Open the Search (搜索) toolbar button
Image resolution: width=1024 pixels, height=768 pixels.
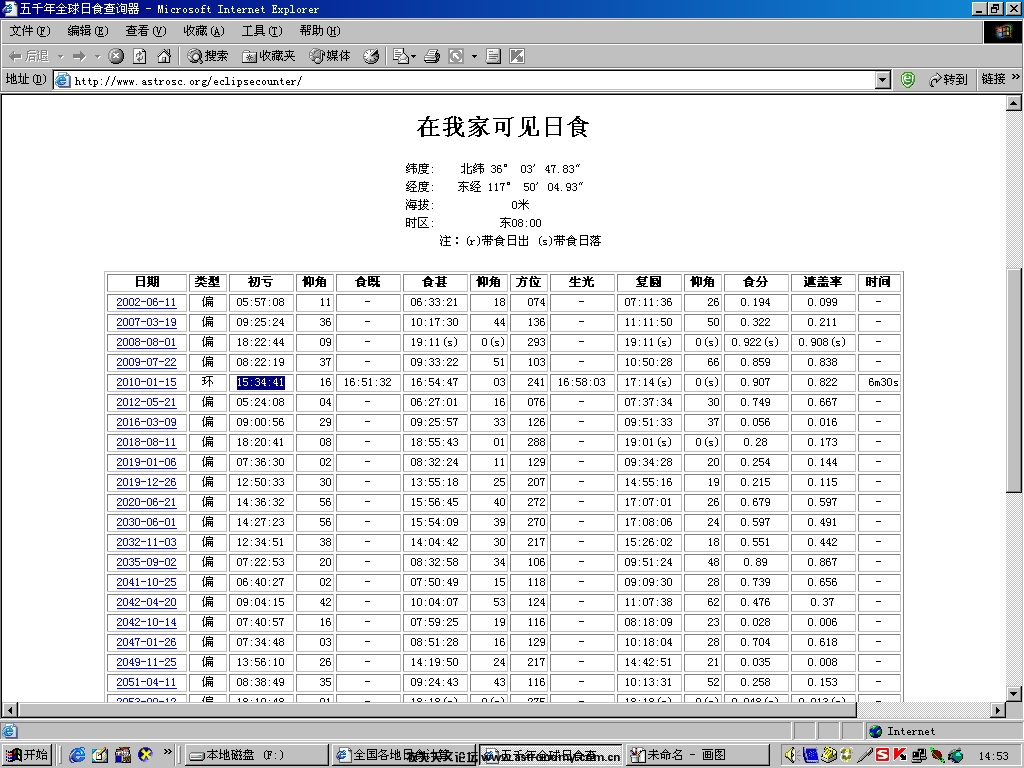(208, 56)
